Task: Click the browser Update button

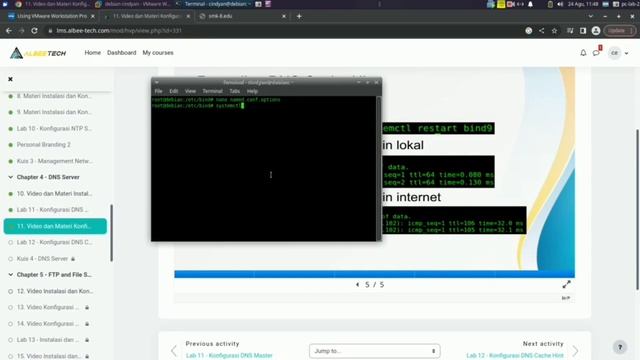Action: 619,31
